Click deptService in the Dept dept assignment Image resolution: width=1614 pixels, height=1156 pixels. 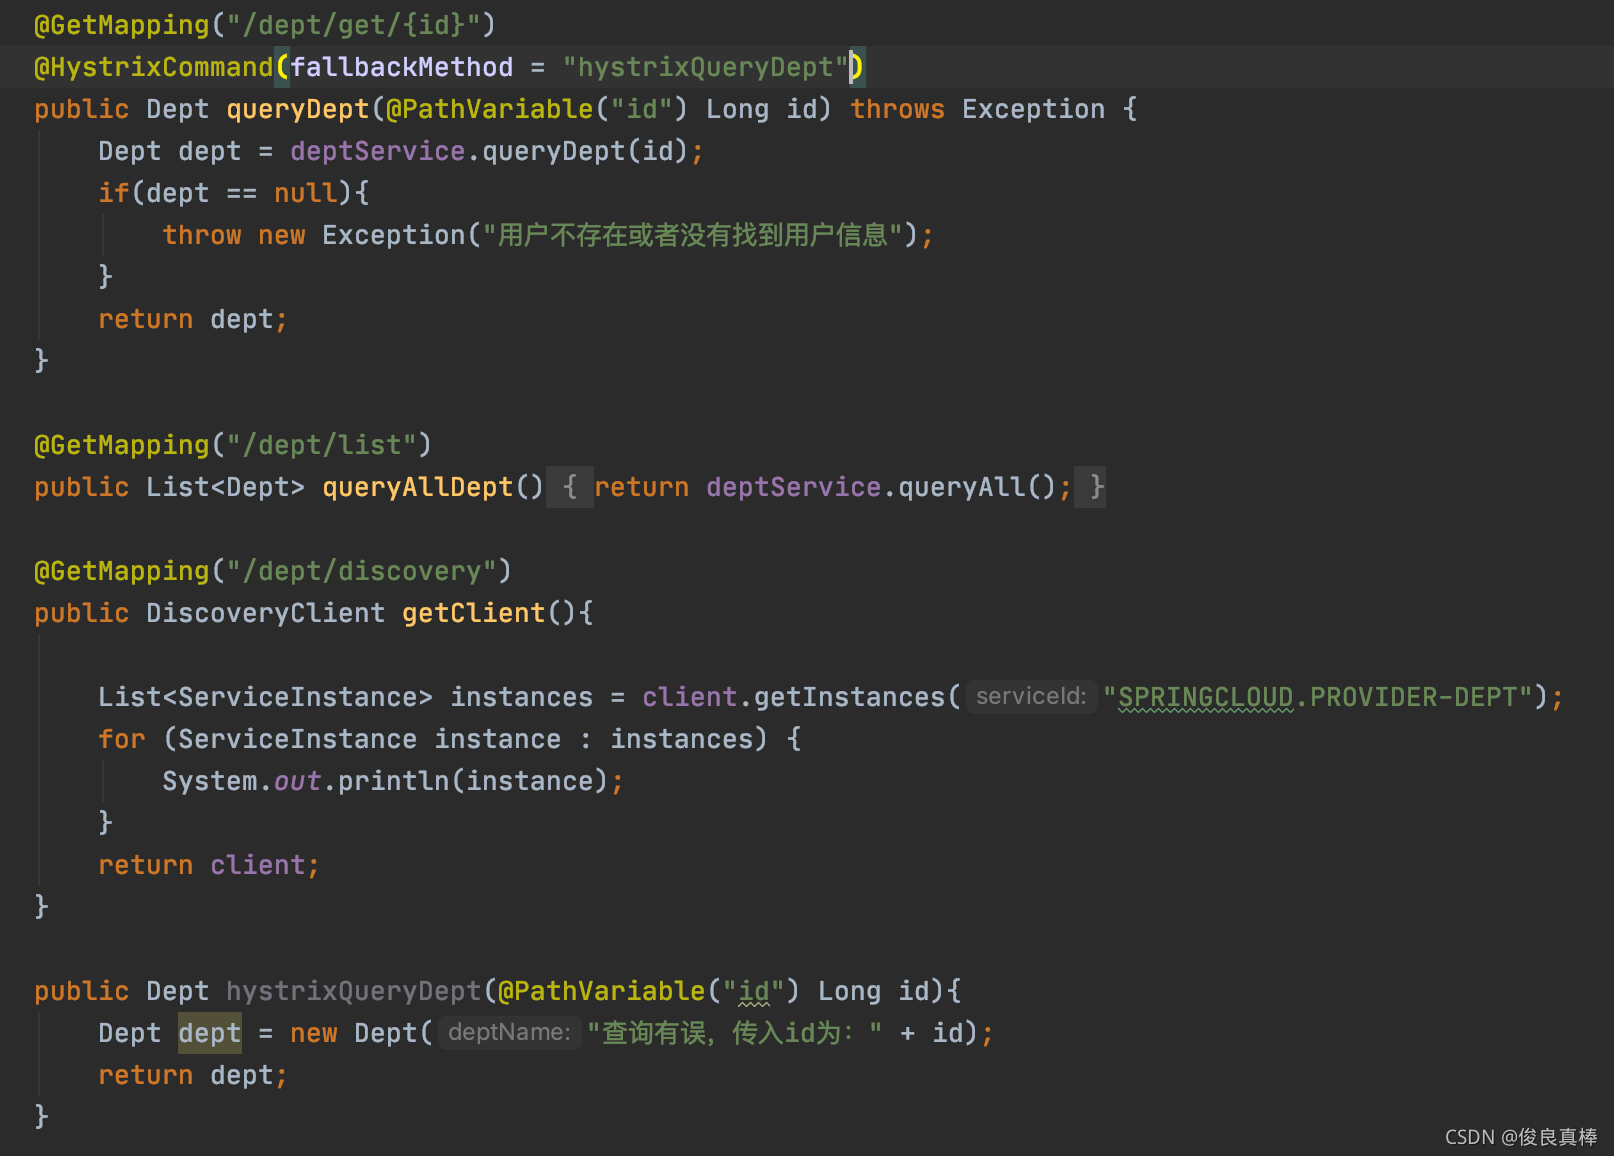(x=377, y=151)
